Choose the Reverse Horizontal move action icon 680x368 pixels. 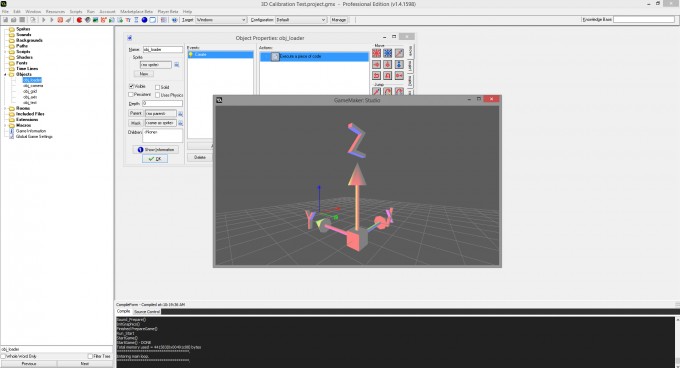point(376,75)
